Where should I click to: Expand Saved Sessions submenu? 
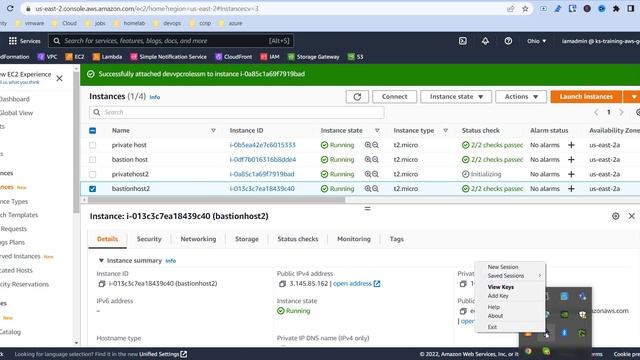tap(510, 276)
